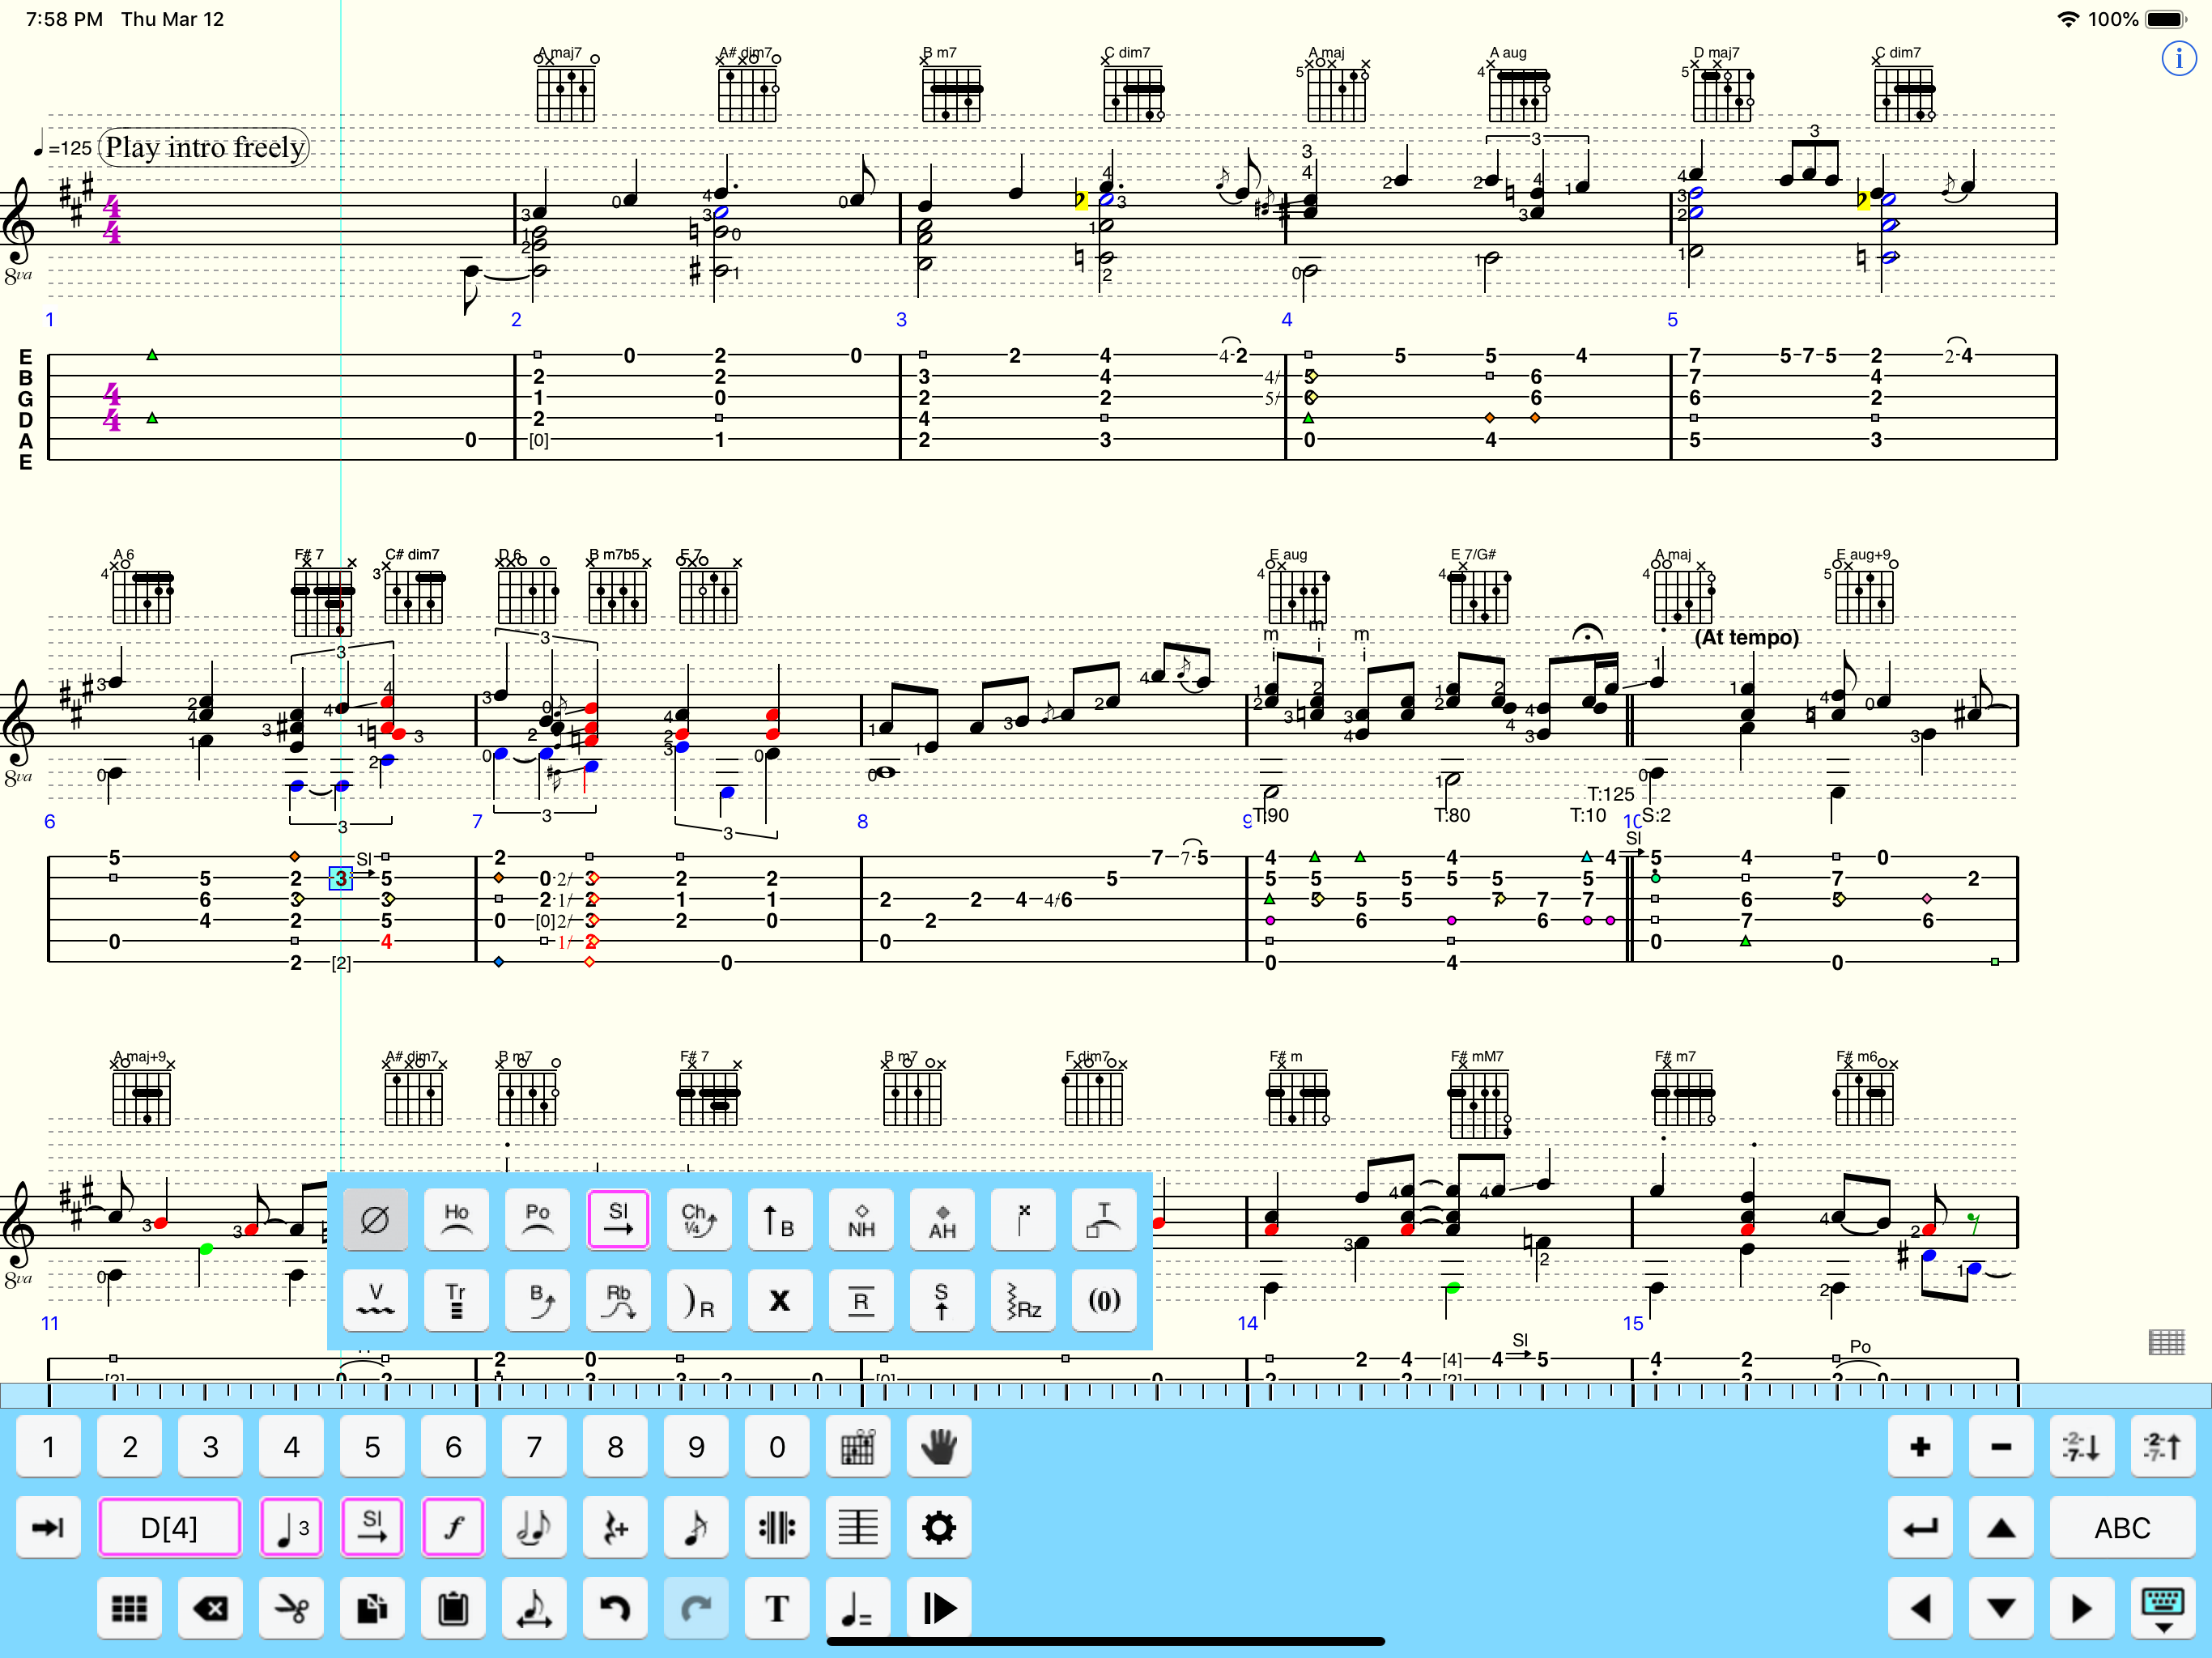Open the settings gear menu

(x=938, y=1528)
